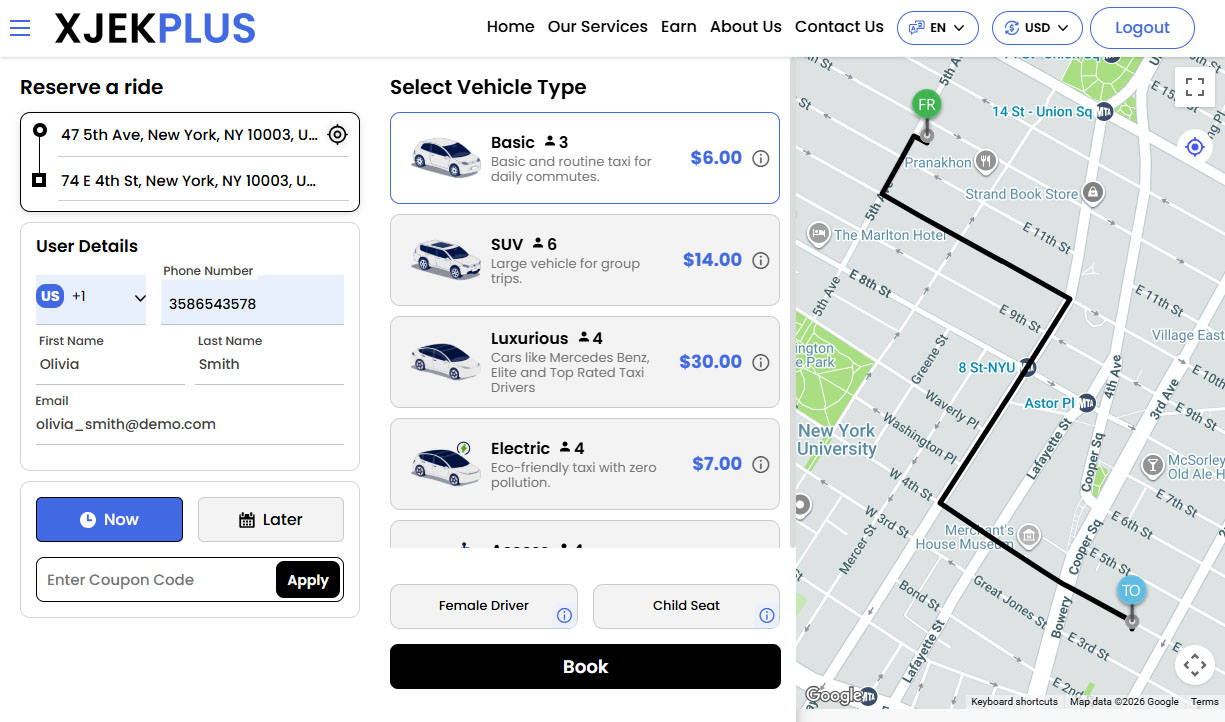1225x722 pixels.
Task: Open the +1 country code dropdown
Action: click(91, 297)
